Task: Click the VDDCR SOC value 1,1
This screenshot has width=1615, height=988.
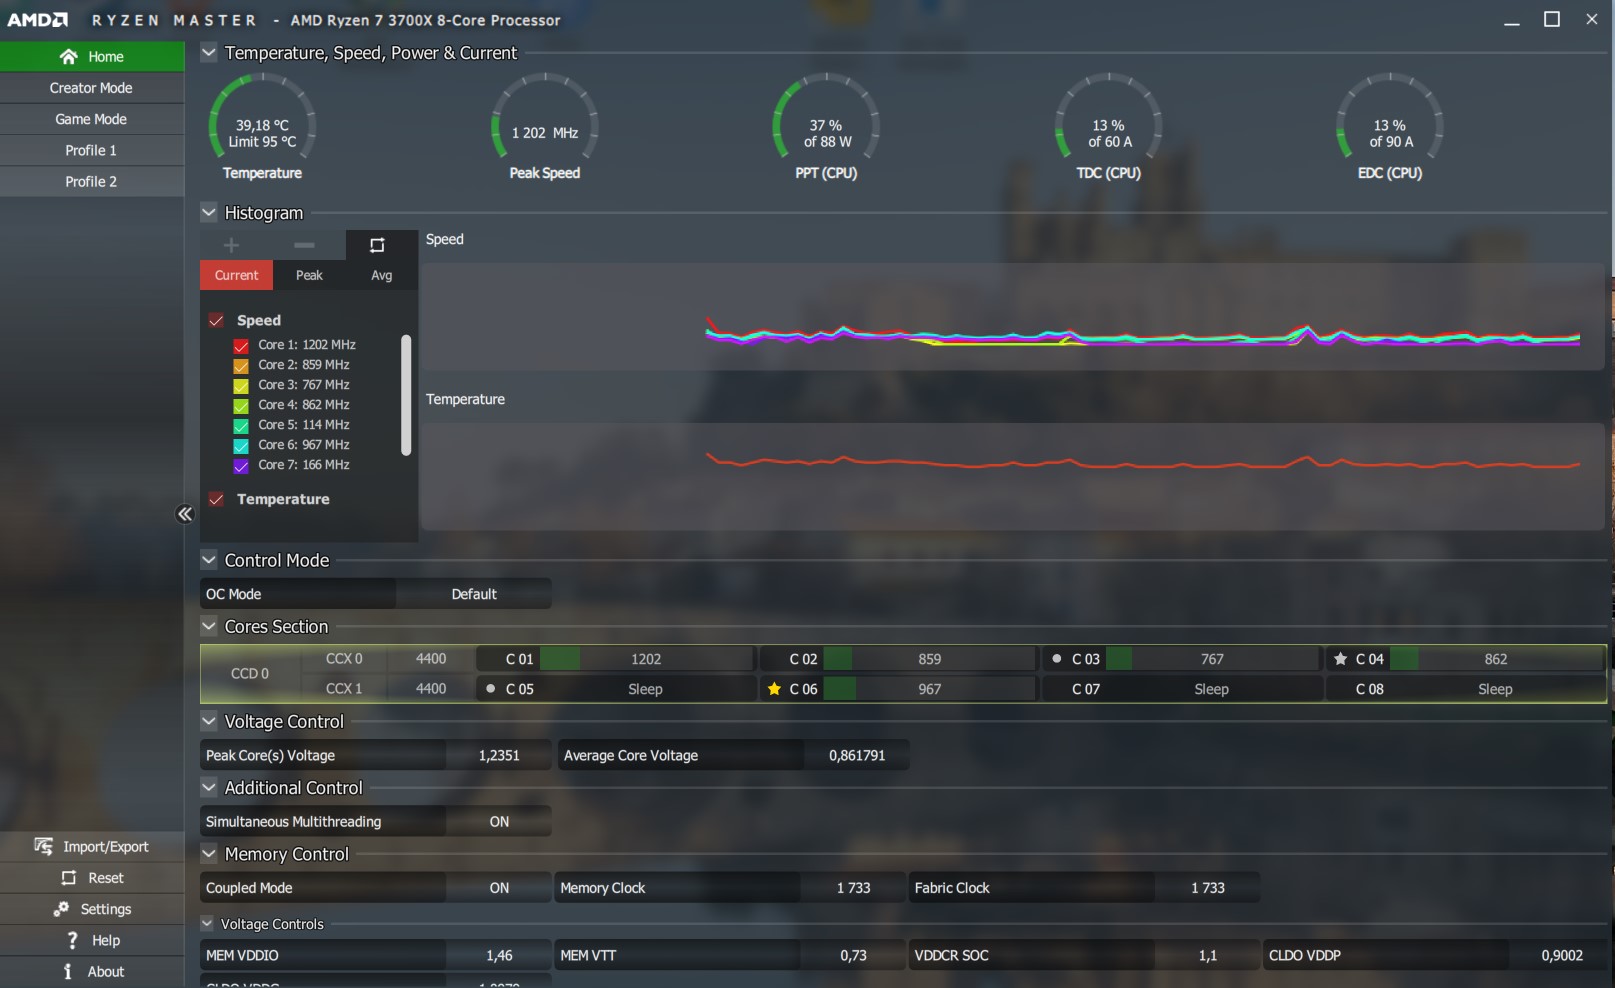Action: (x=1207, y=955)
